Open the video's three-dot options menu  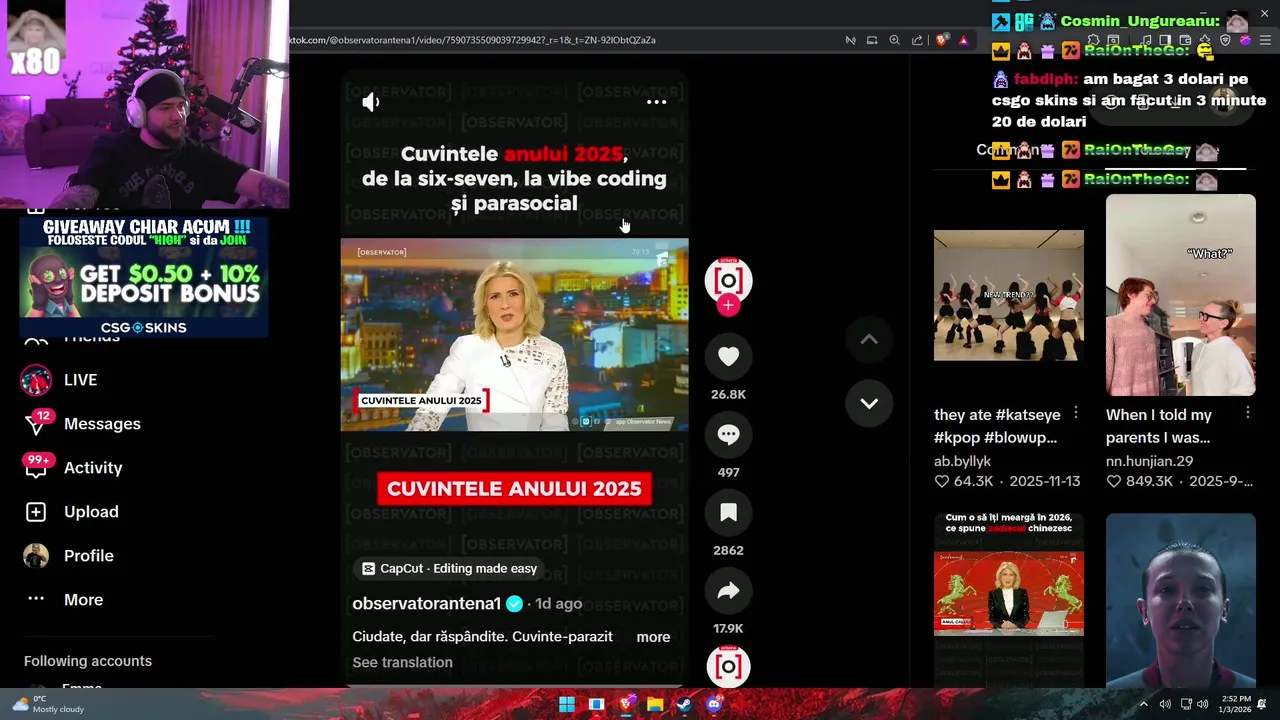(656, 102)
